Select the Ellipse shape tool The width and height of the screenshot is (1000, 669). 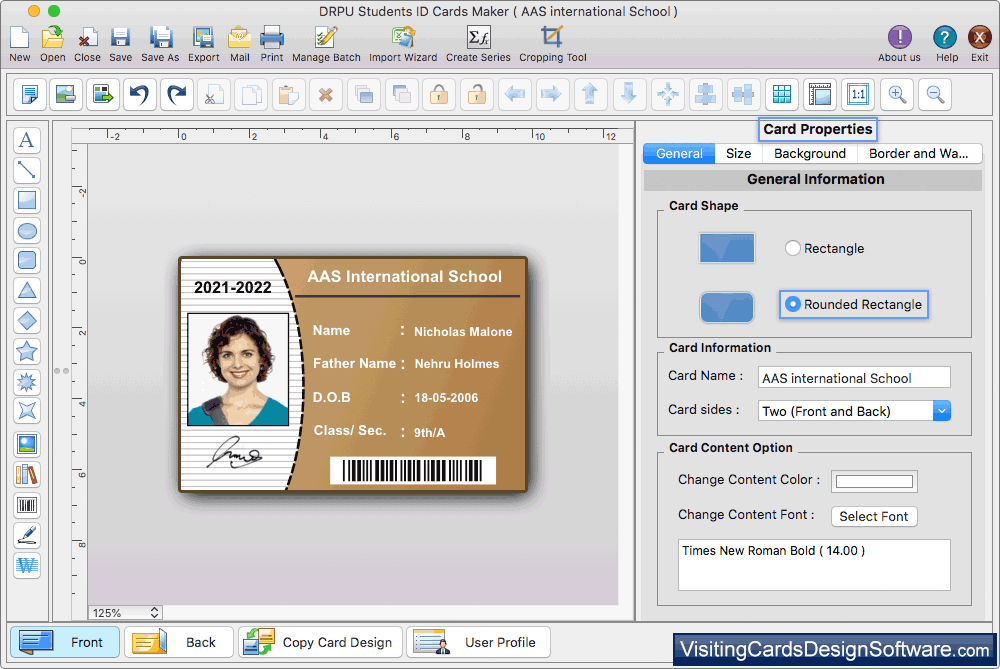[27, 231]
